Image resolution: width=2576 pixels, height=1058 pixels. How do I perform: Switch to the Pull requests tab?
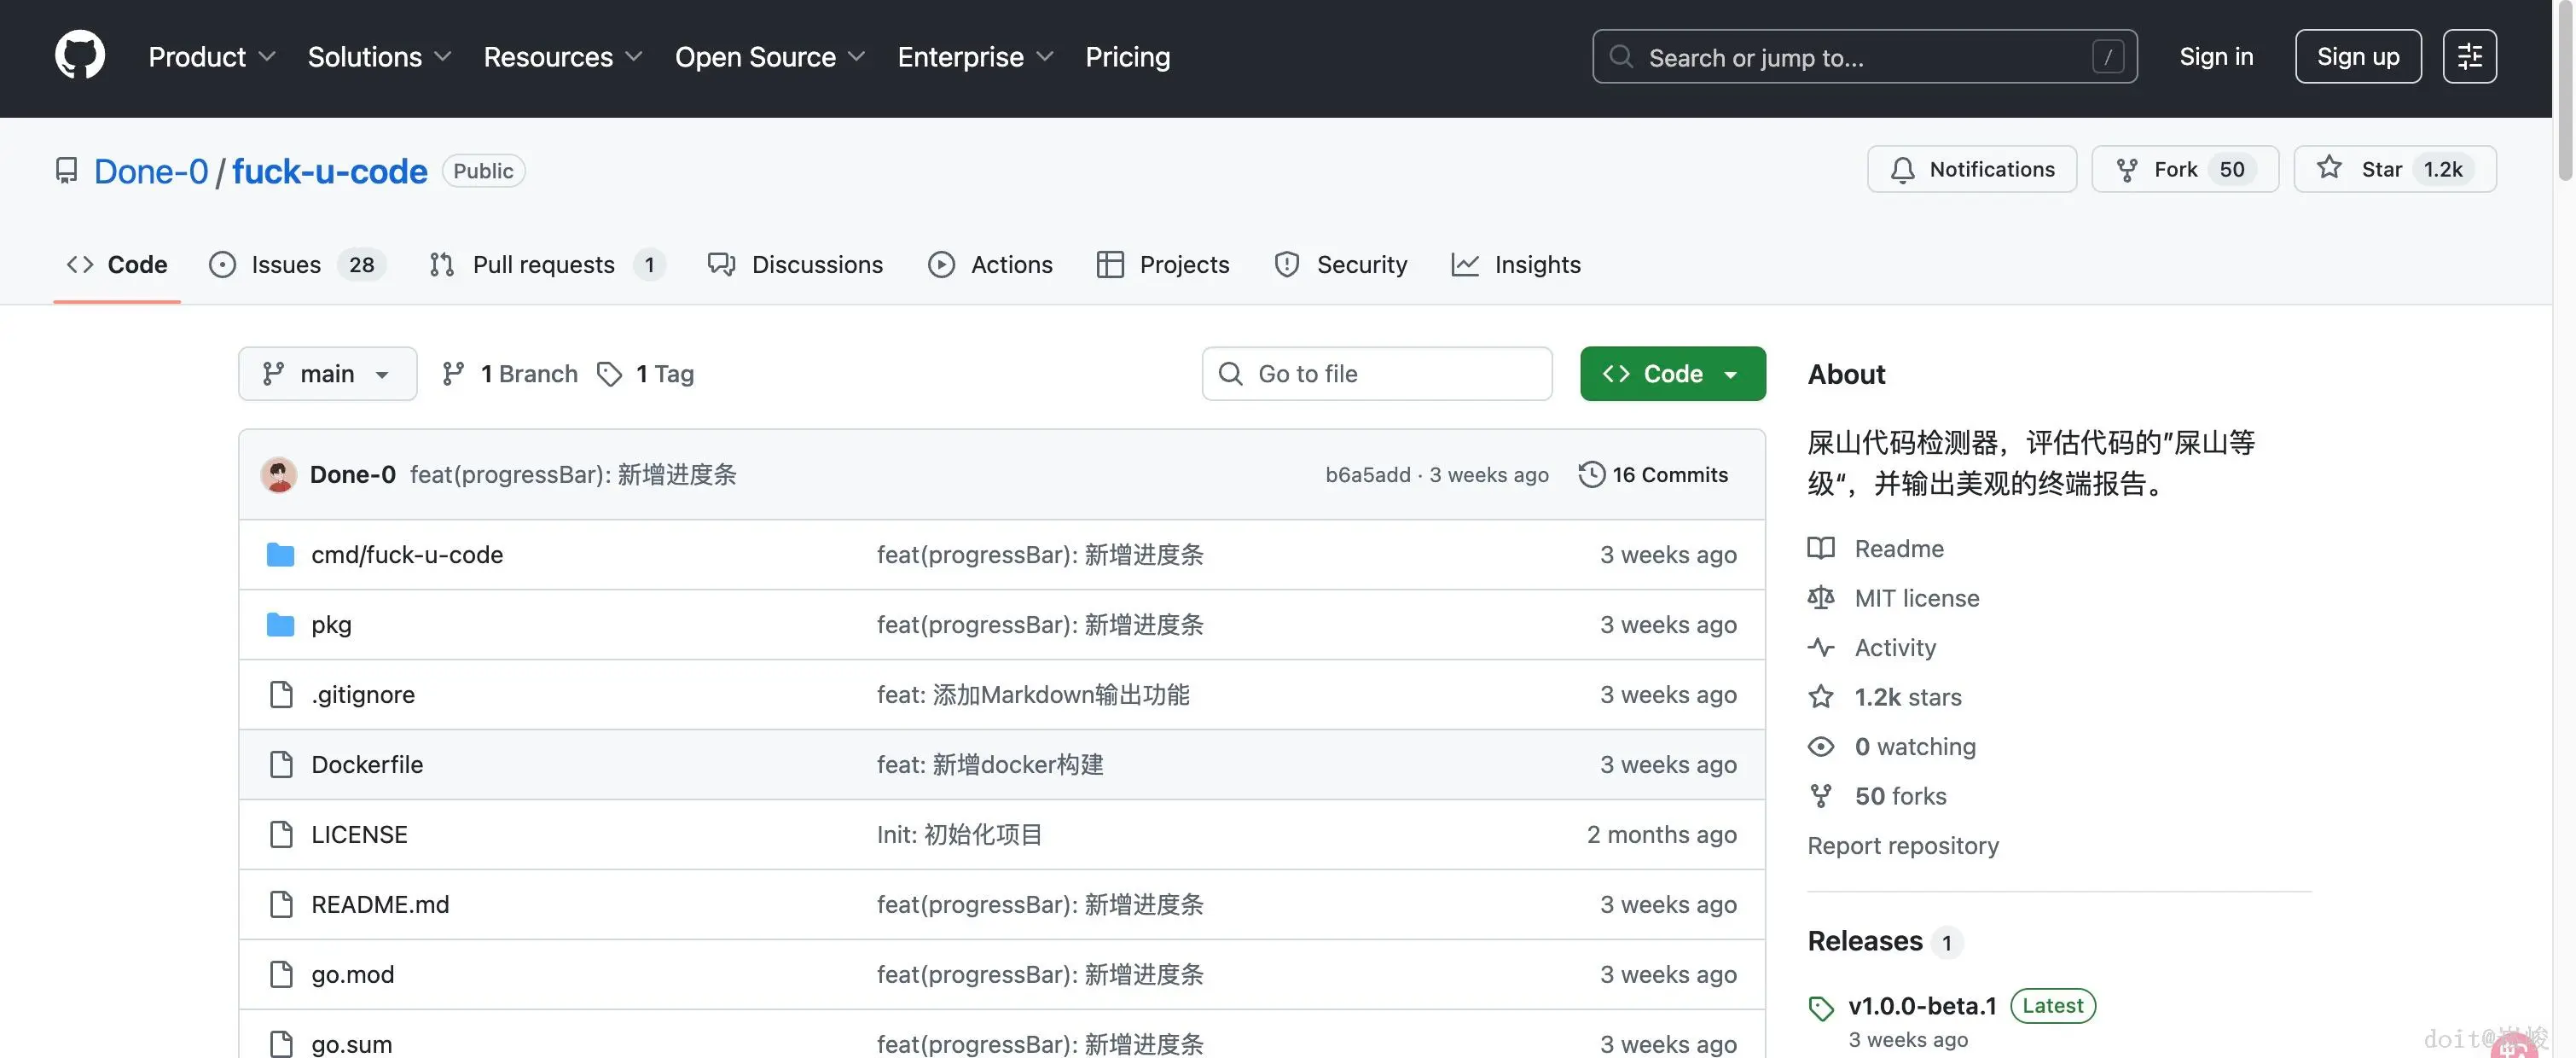[543, 265]
